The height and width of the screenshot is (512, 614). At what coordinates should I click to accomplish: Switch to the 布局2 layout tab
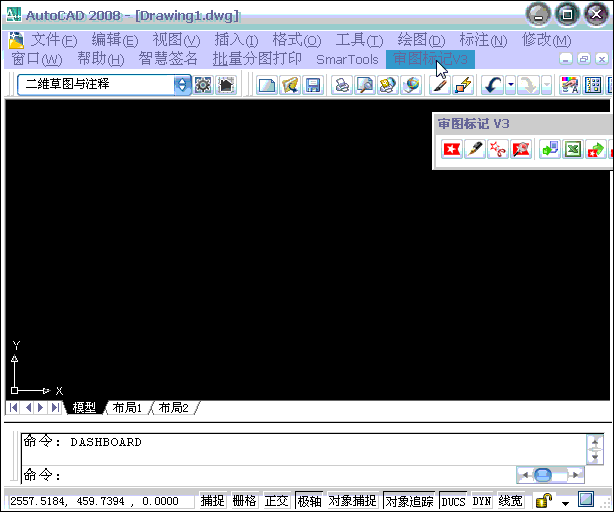(173, 407)
